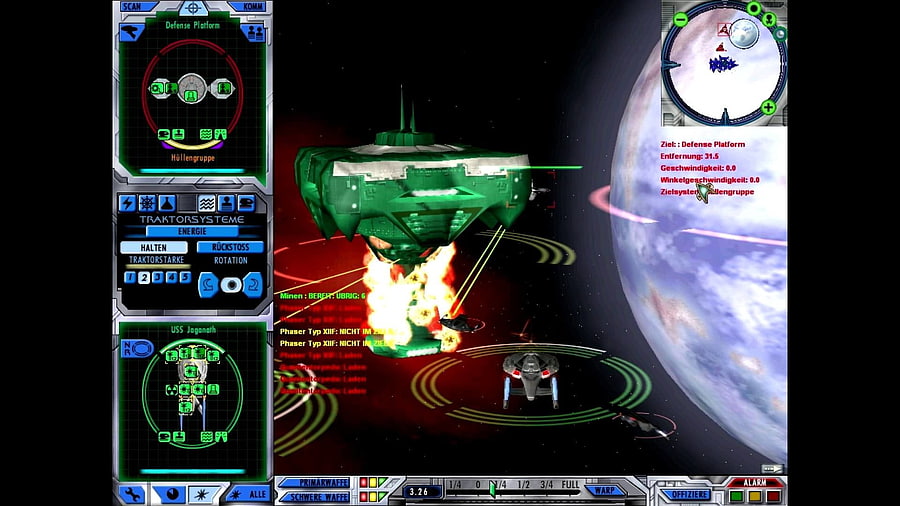900x506 pixels.
Task: Click the planet on the minimap
Action: [744, 33]
